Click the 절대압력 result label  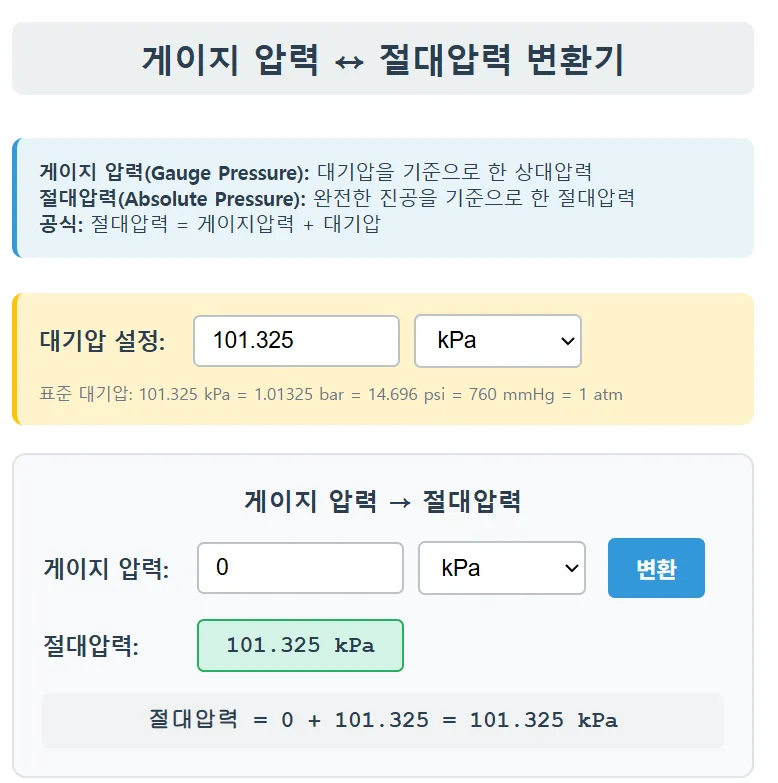(91, 645)
